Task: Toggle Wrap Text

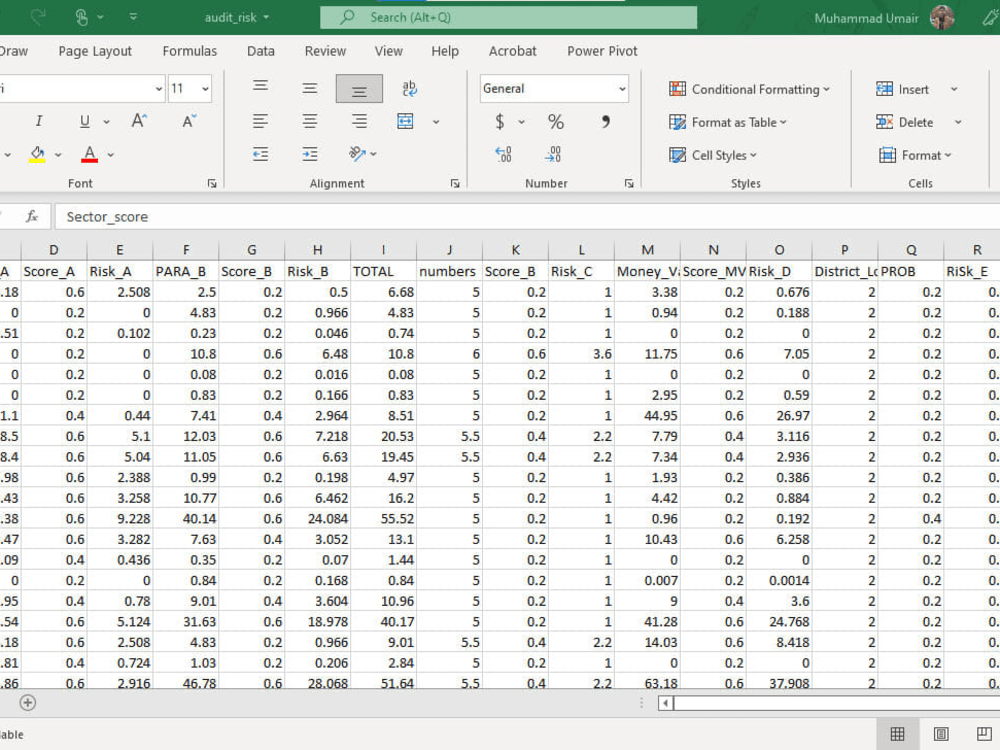Action: (409, 89)
